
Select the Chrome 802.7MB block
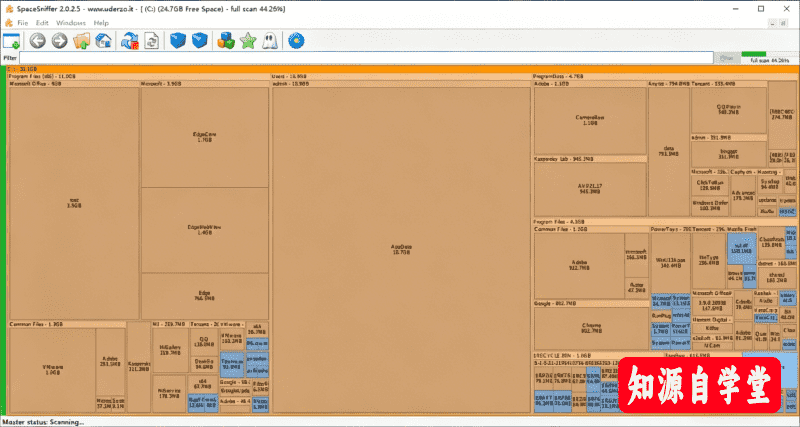click(x=591, y=328)
